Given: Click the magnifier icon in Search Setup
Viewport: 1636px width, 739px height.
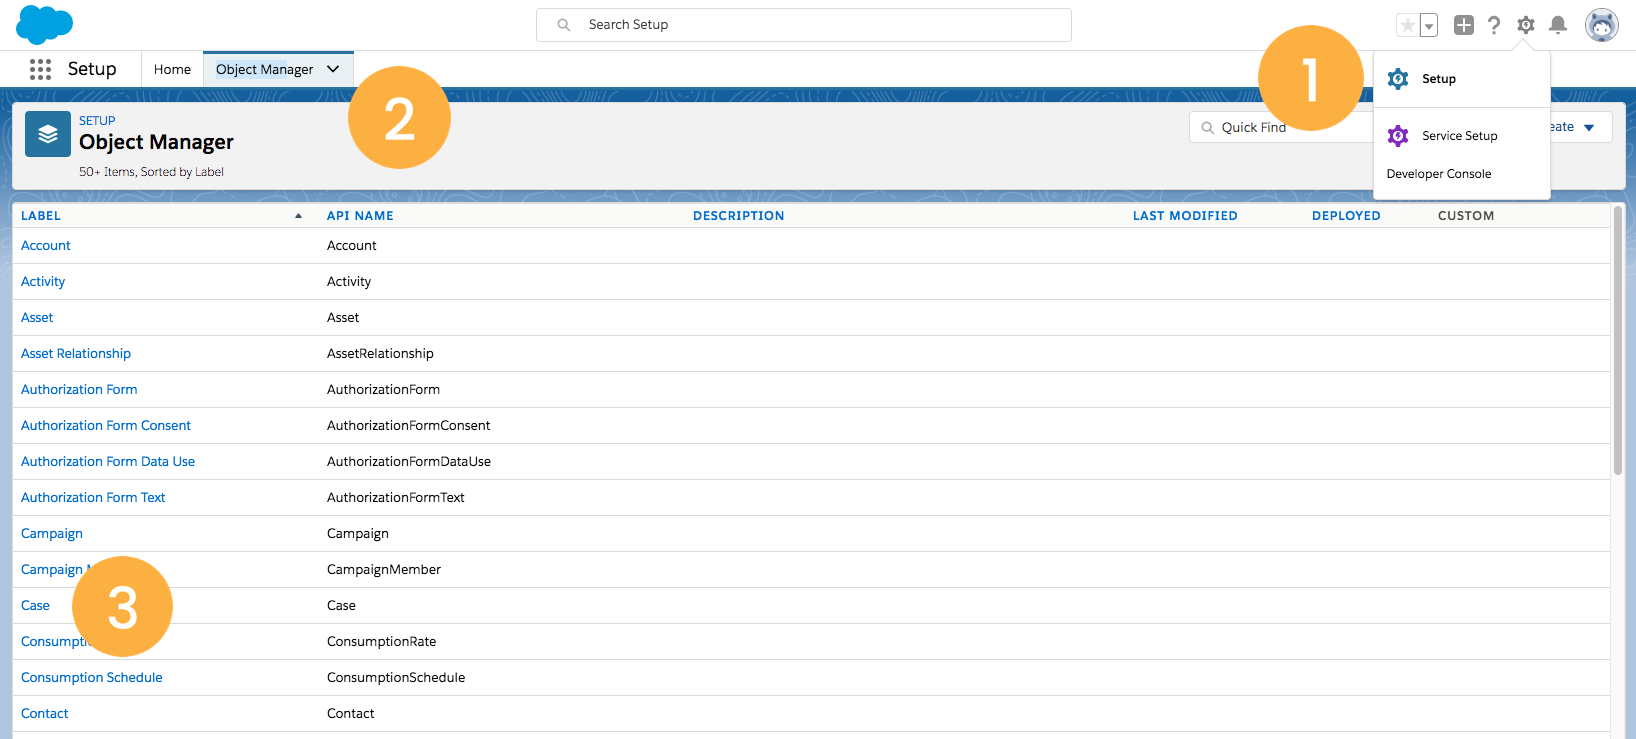Looking at the screenshot, I should (564, 25).
